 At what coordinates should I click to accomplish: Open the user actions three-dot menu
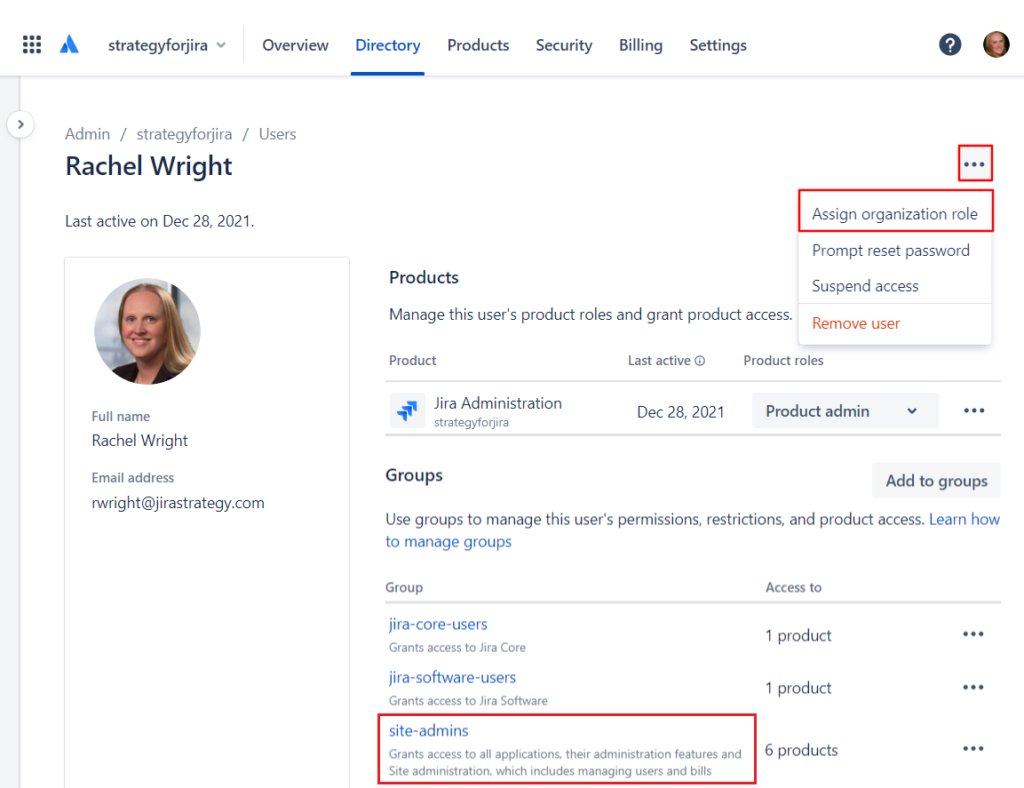(974, 163)
